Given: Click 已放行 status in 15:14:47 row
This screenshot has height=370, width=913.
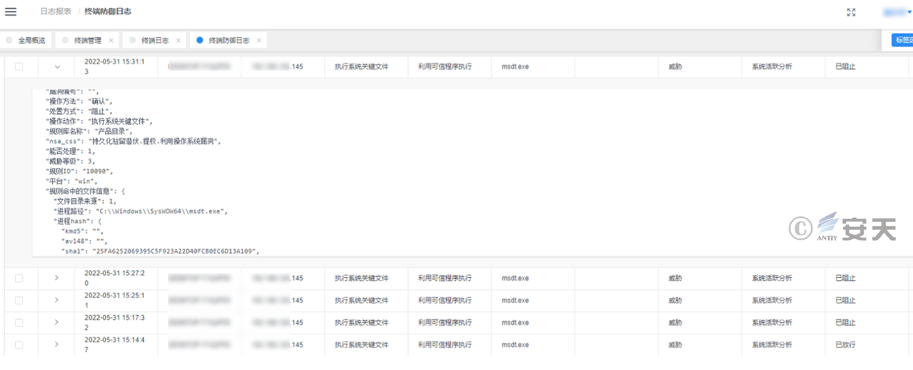Looking at the screenshot, I should point(845,345).
